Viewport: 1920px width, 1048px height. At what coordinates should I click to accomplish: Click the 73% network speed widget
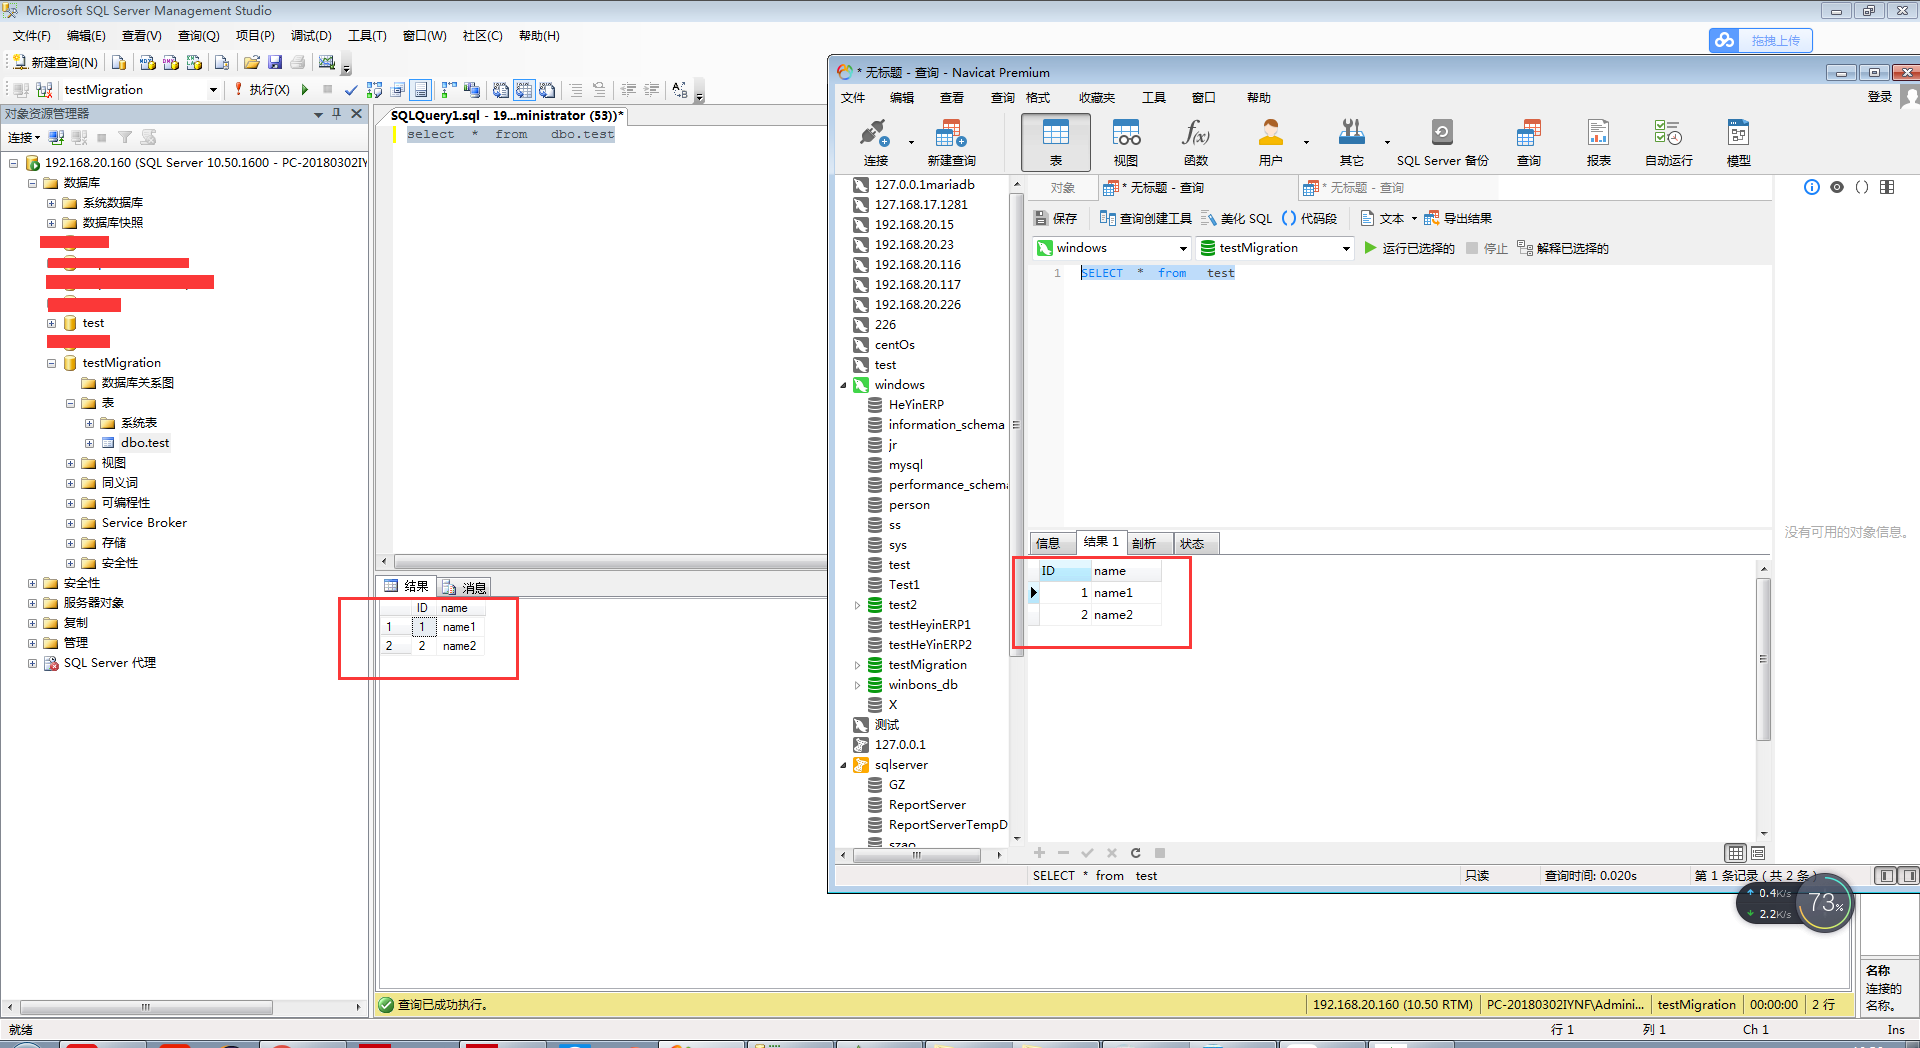click(1825, 904)
